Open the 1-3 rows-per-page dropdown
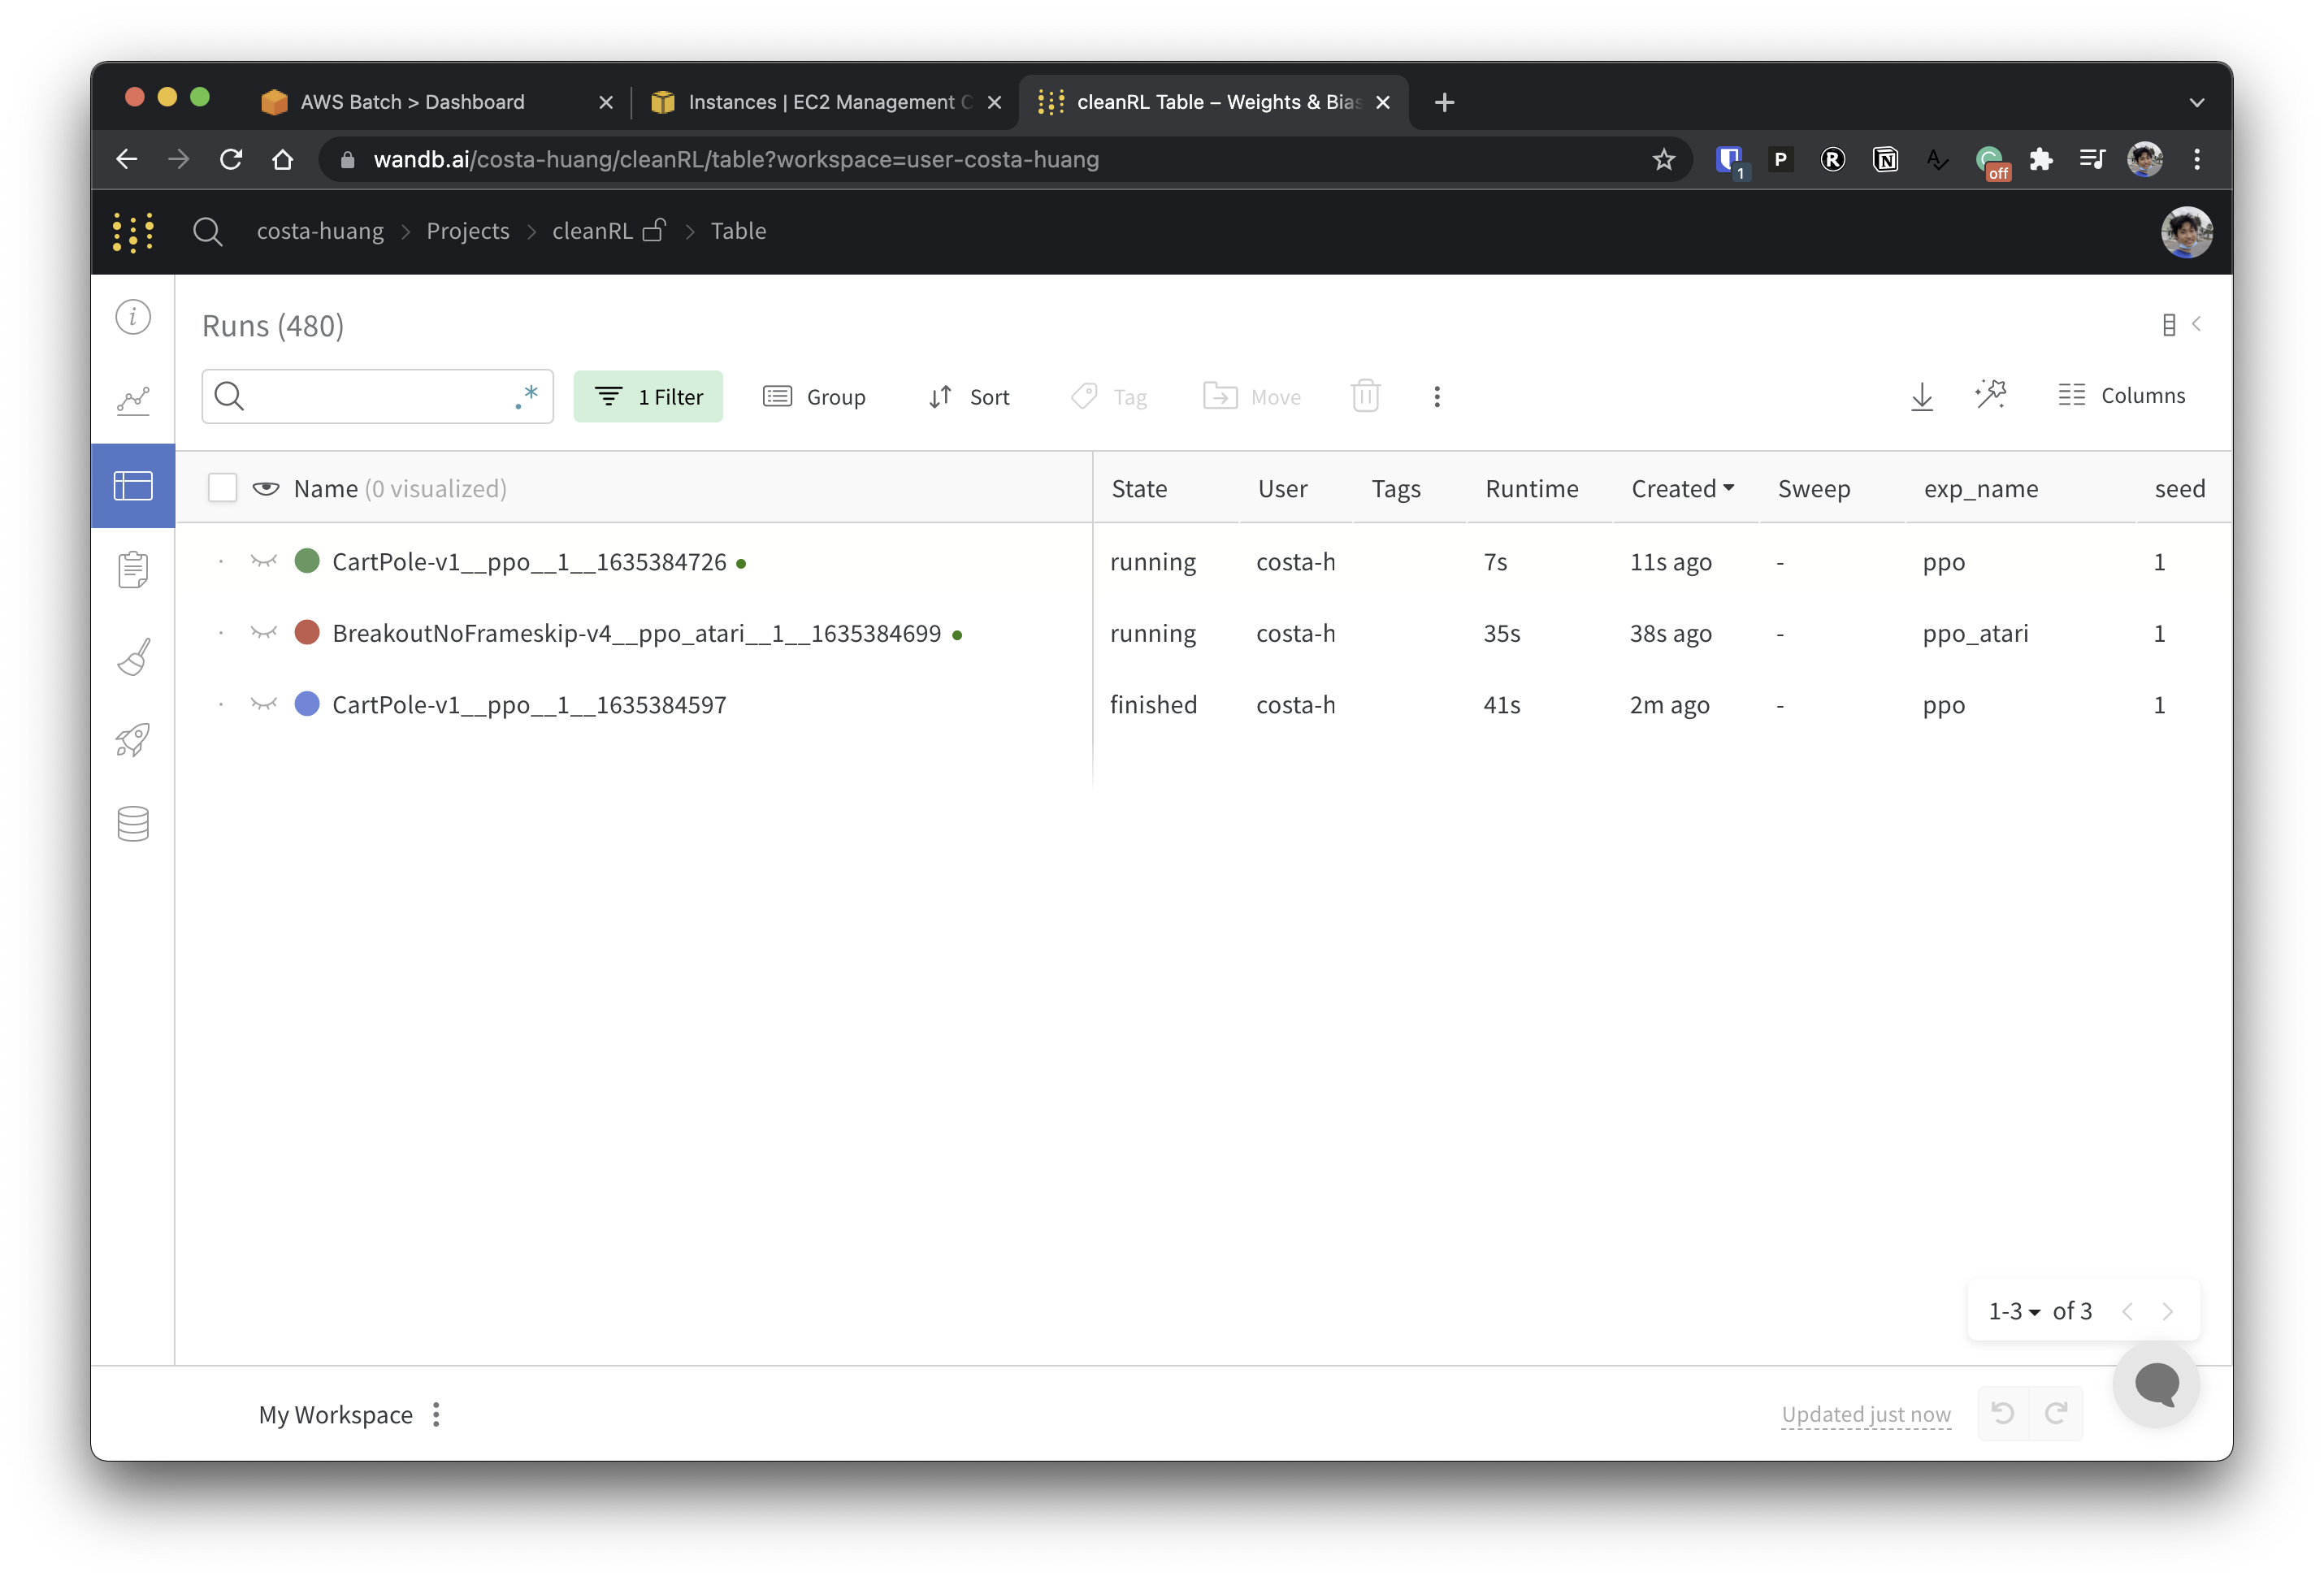Screen dimensions: 2324x1581 pyautogui.click(x=2014, y=1310)
